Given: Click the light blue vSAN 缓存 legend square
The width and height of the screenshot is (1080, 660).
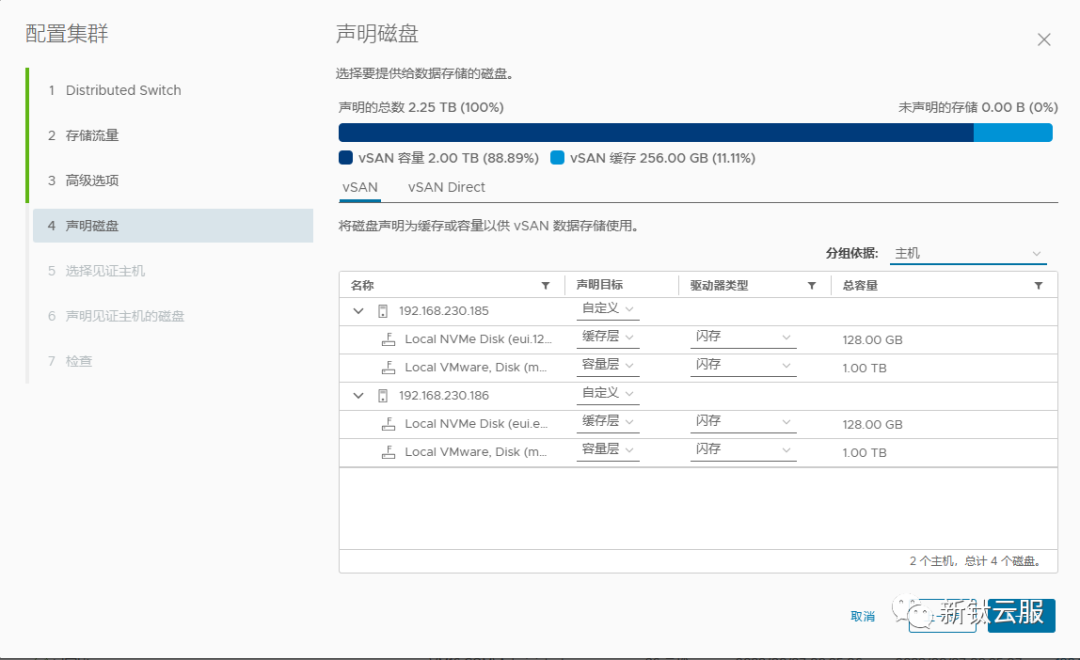Looking at the screenshot, I should coord(557,157).
